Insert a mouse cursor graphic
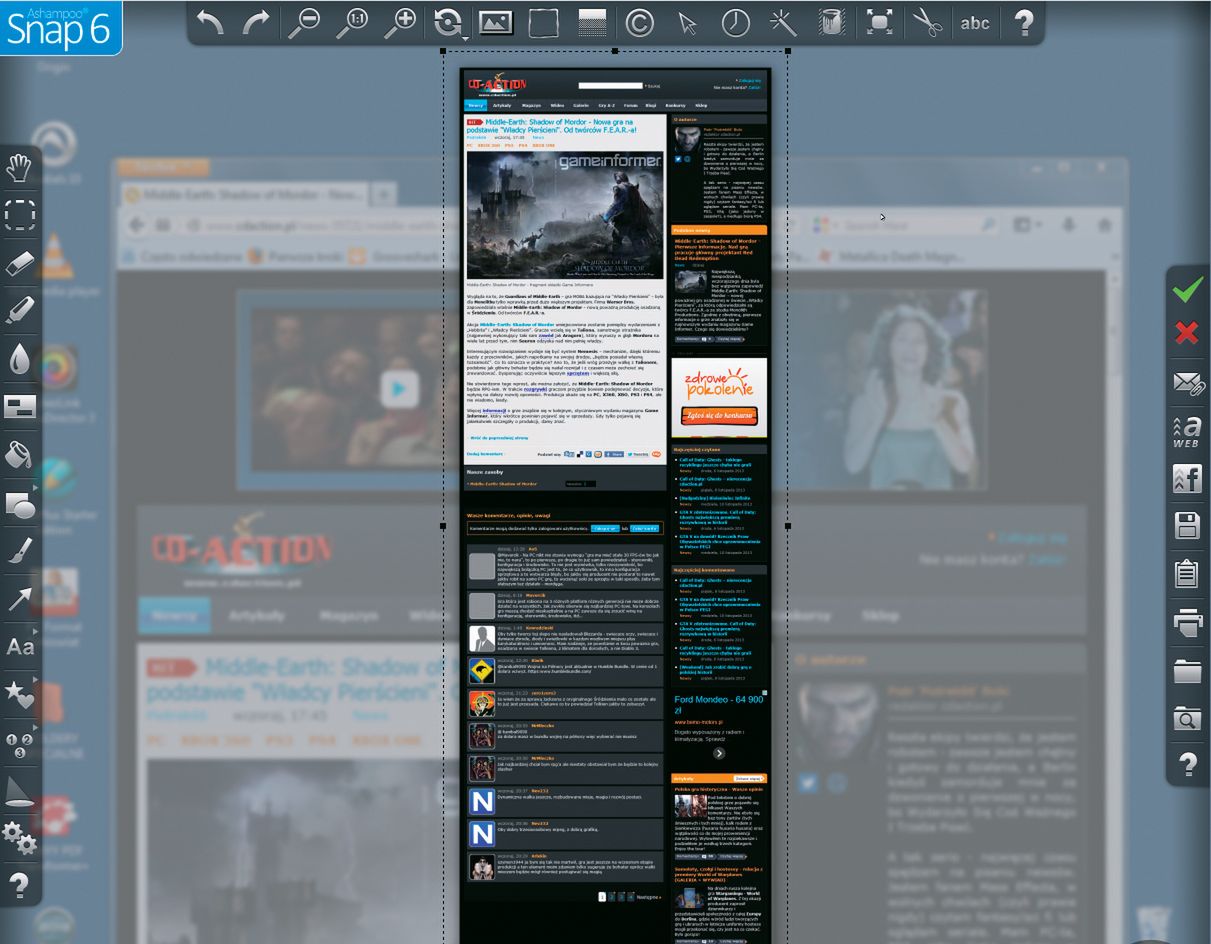Viewport: 1211px width, 944px height. pyautogui.click(x=688, y=22)
